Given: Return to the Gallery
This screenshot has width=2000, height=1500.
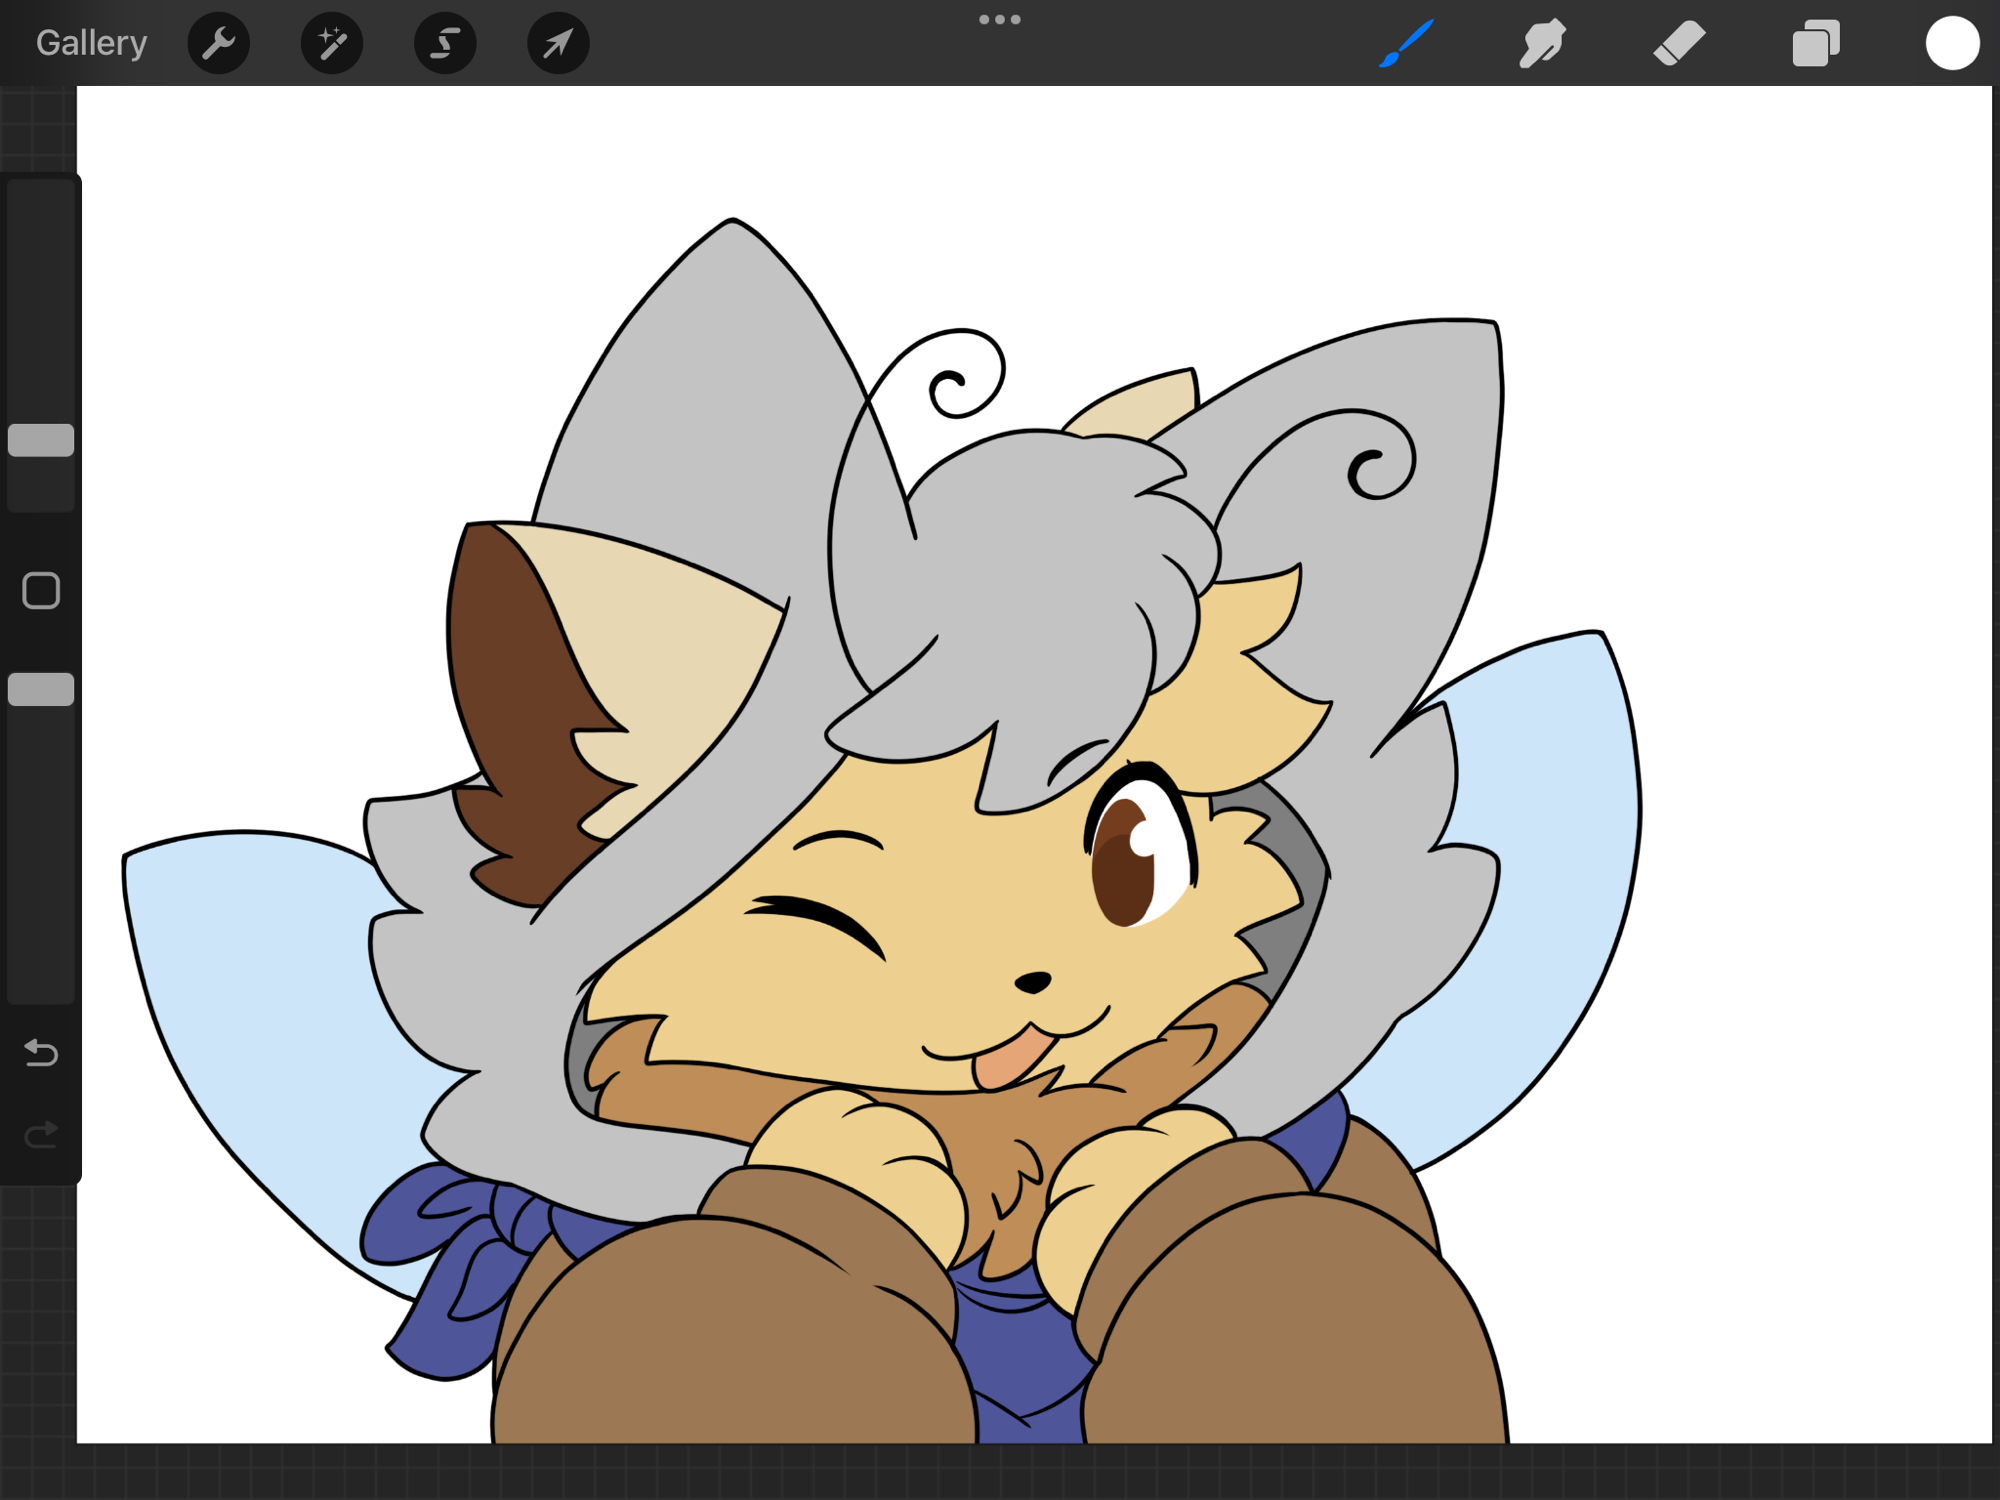Looking at the screenshot, I should click(91, 43).
